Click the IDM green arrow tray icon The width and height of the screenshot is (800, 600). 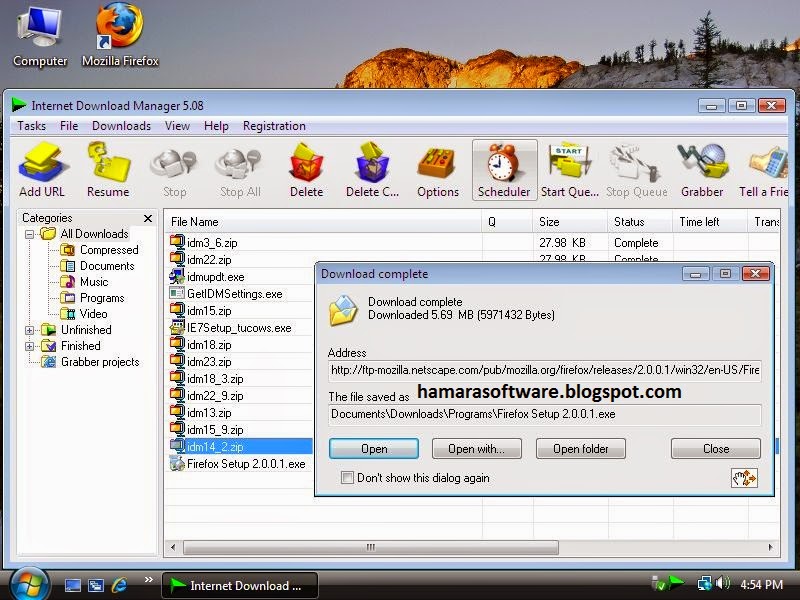677,582
